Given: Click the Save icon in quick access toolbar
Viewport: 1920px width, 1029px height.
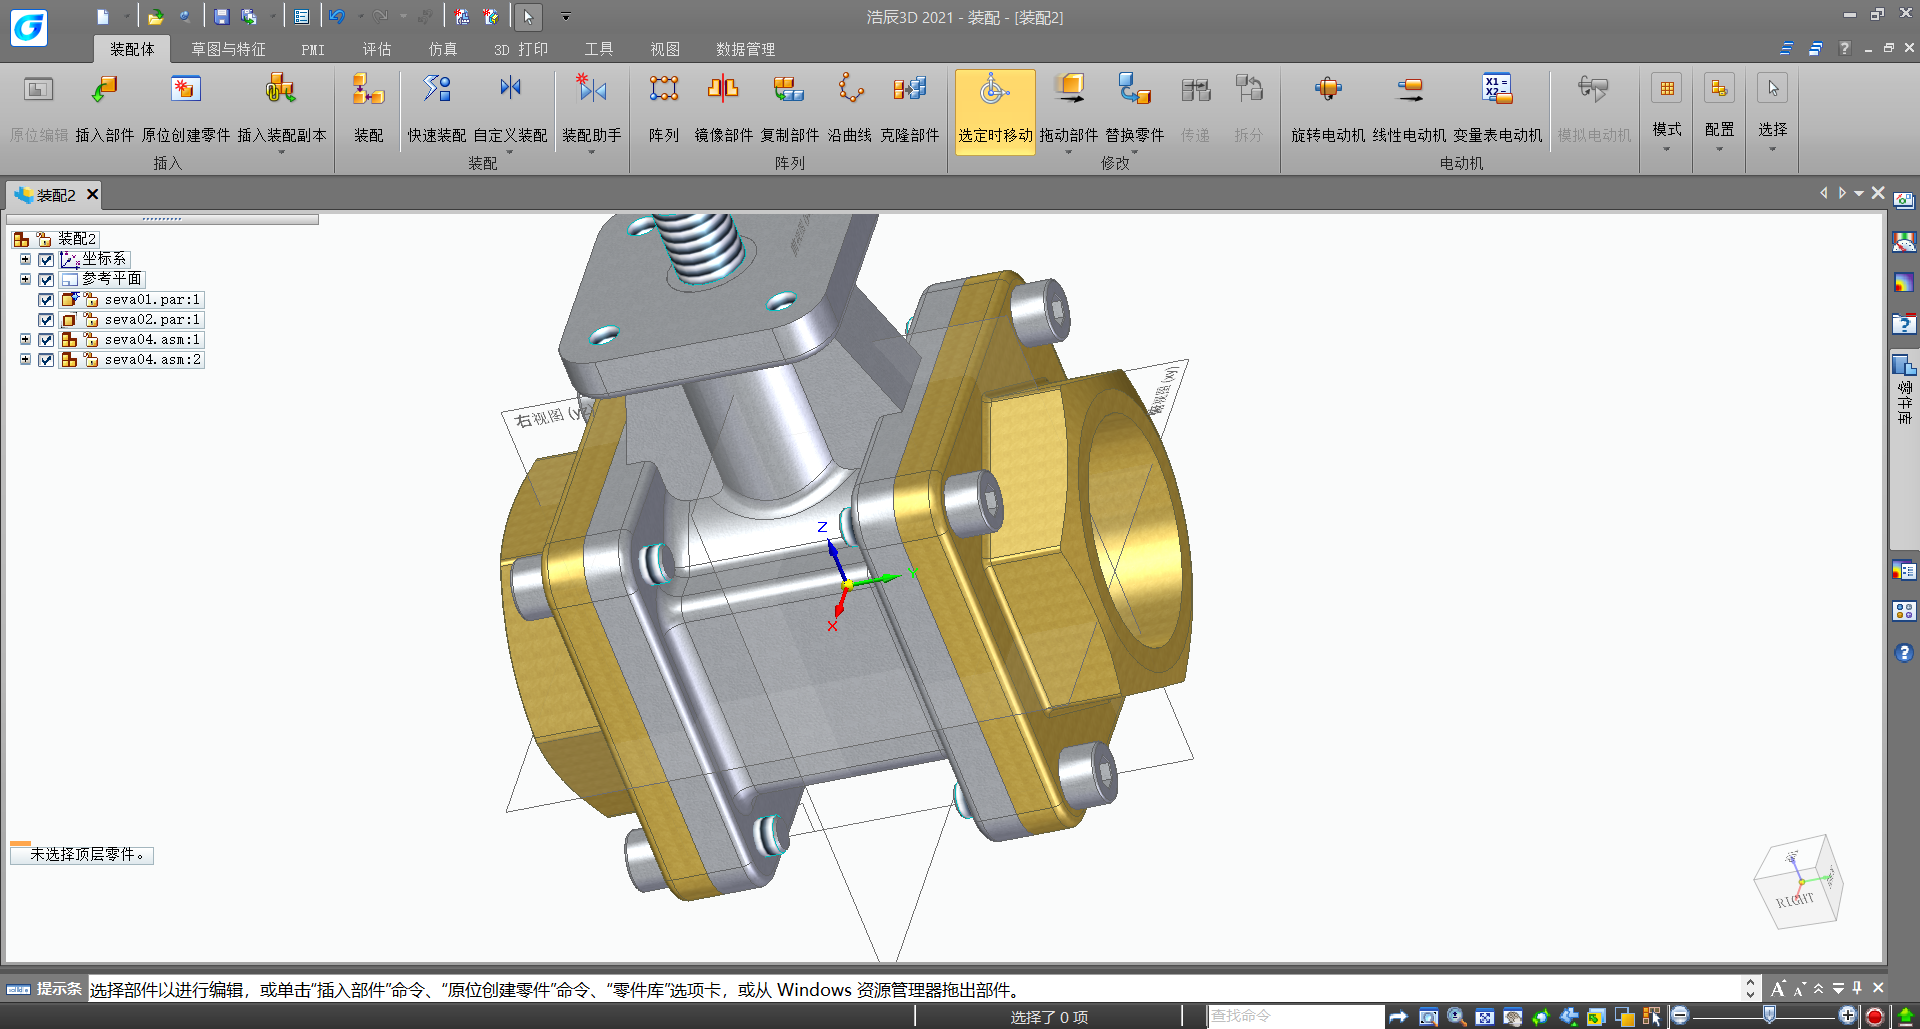Looking at the screenshot, I should [x=222, y=17].
